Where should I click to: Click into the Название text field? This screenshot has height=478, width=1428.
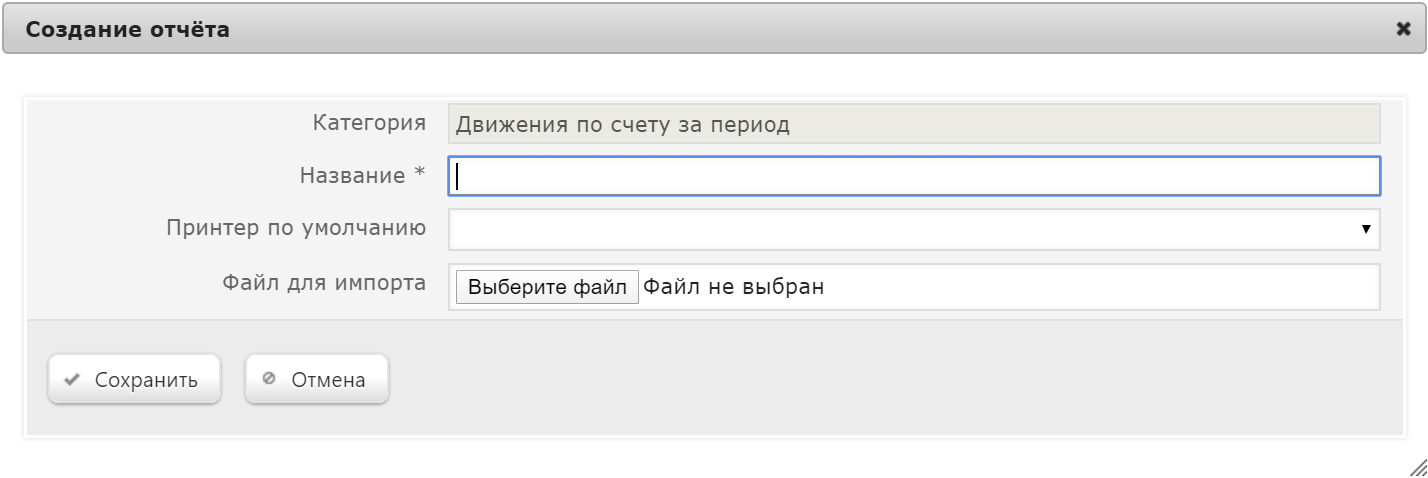coord(914,176)
